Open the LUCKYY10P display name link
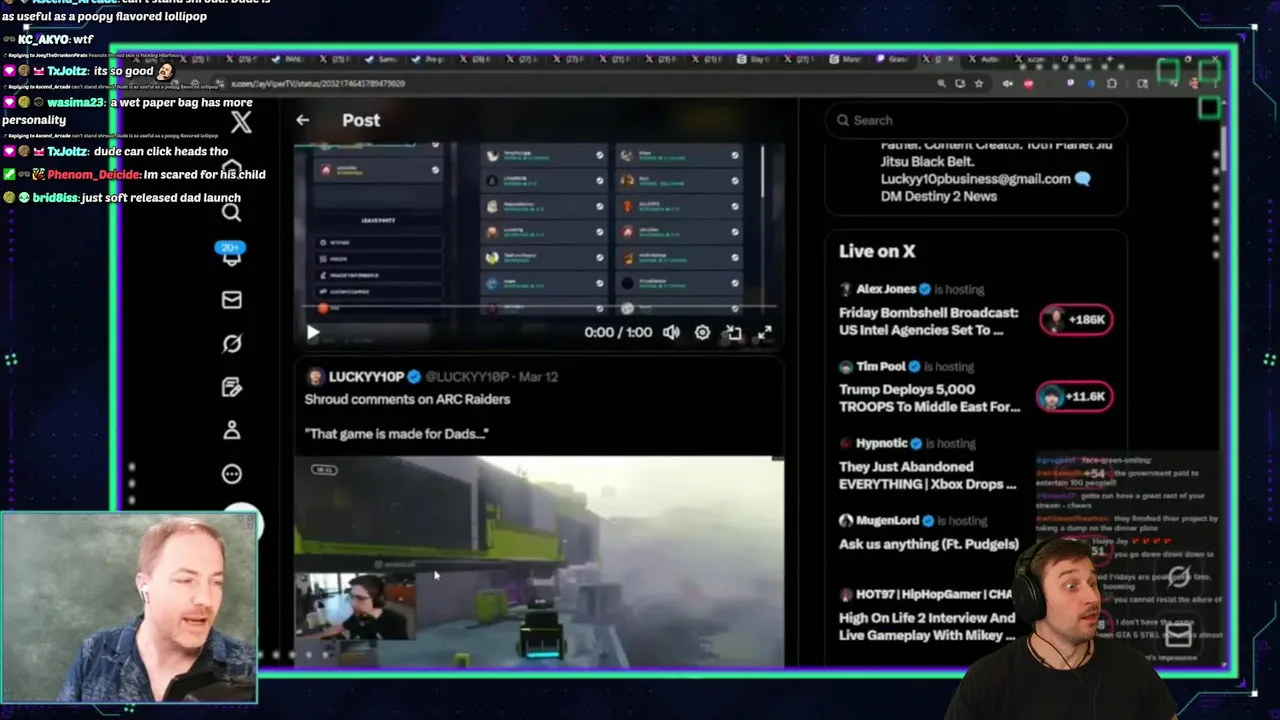This screenshot has width=1280, height=720. pos(366,377)
